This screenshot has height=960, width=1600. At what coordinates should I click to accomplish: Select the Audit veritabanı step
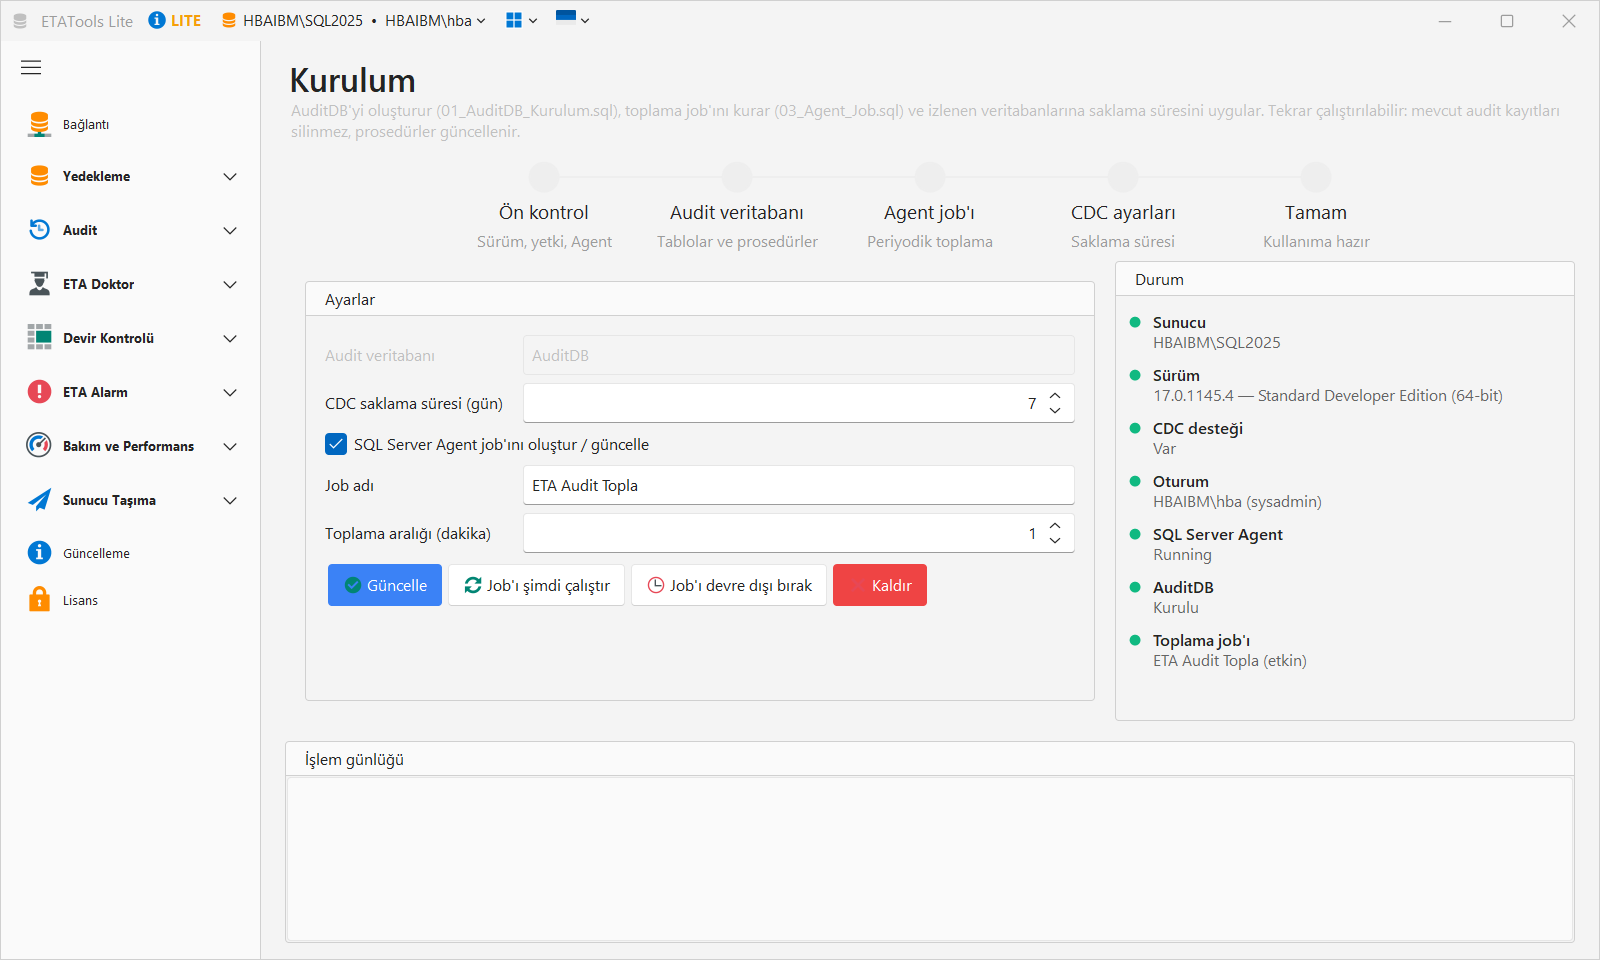click(737, 207)
